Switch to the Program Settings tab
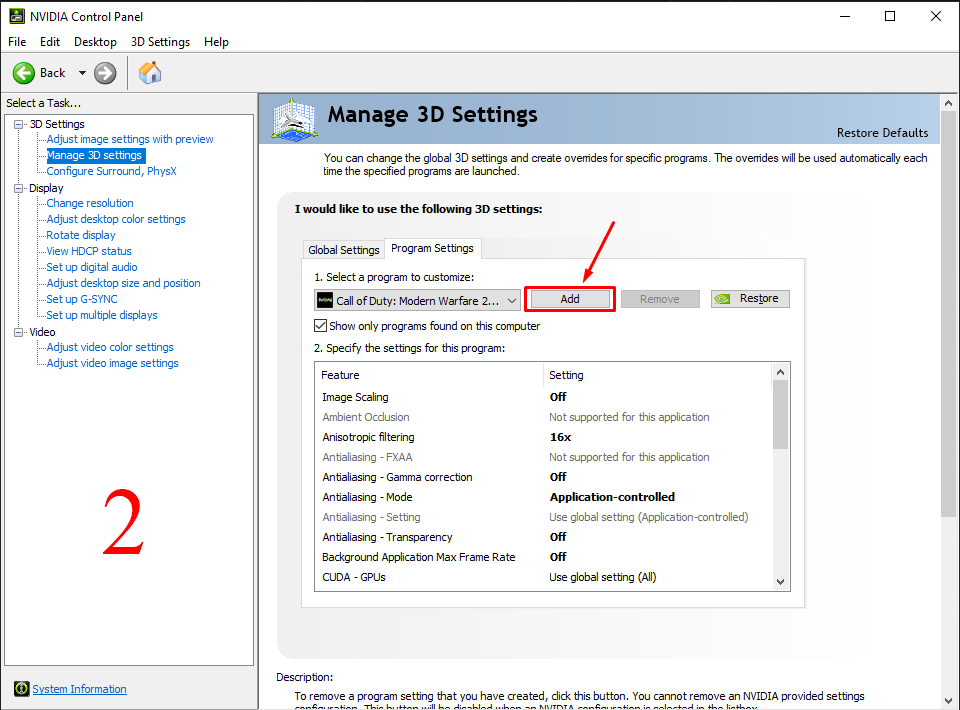This screenshot has width=960, height=710. [432, 248]
